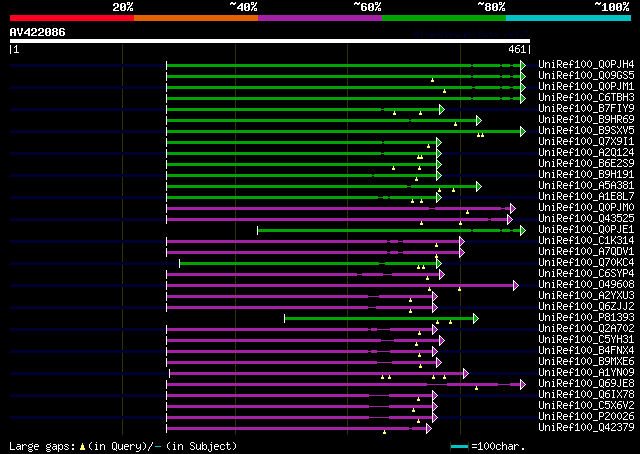Select the UniRef100_Q43525 label

click(586, 219)
